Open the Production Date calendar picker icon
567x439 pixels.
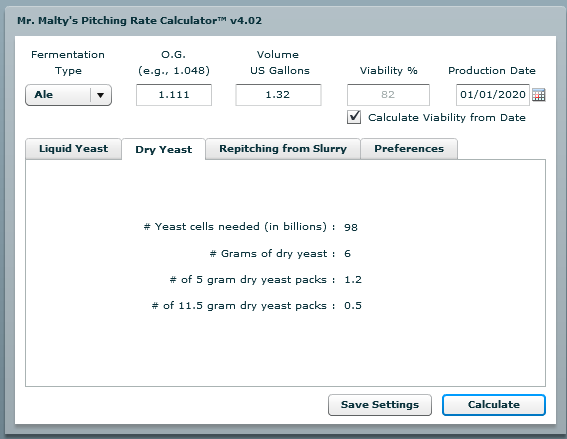coord(539,95)
